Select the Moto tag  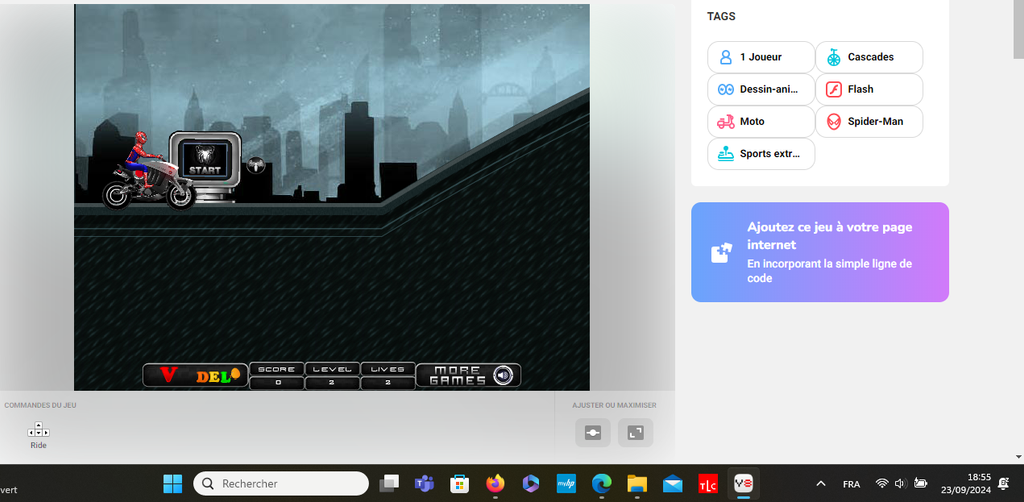(761, 121)
